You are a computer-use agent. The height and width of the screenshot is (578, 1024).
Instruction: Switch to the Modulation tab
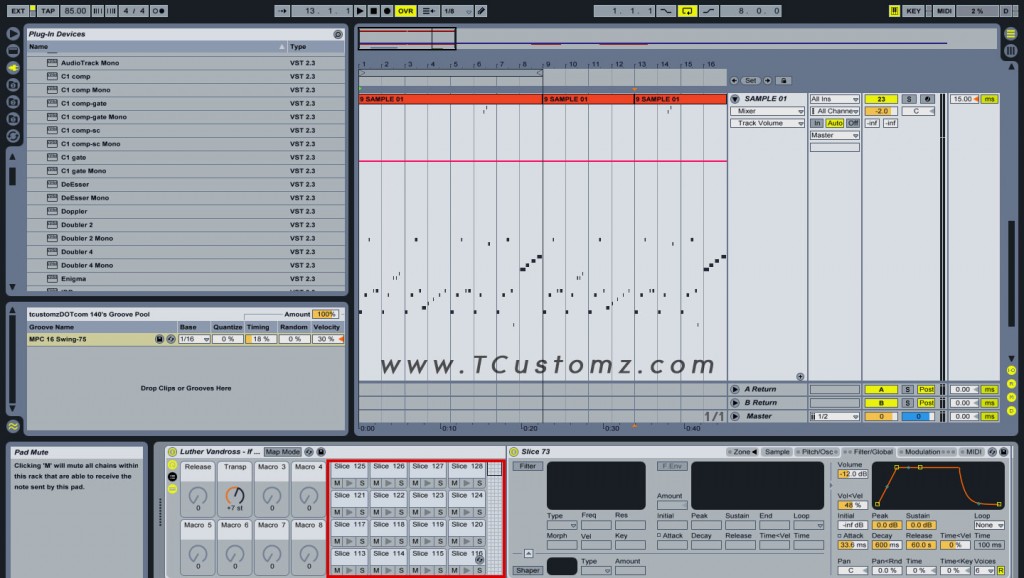tap(927, 452)
